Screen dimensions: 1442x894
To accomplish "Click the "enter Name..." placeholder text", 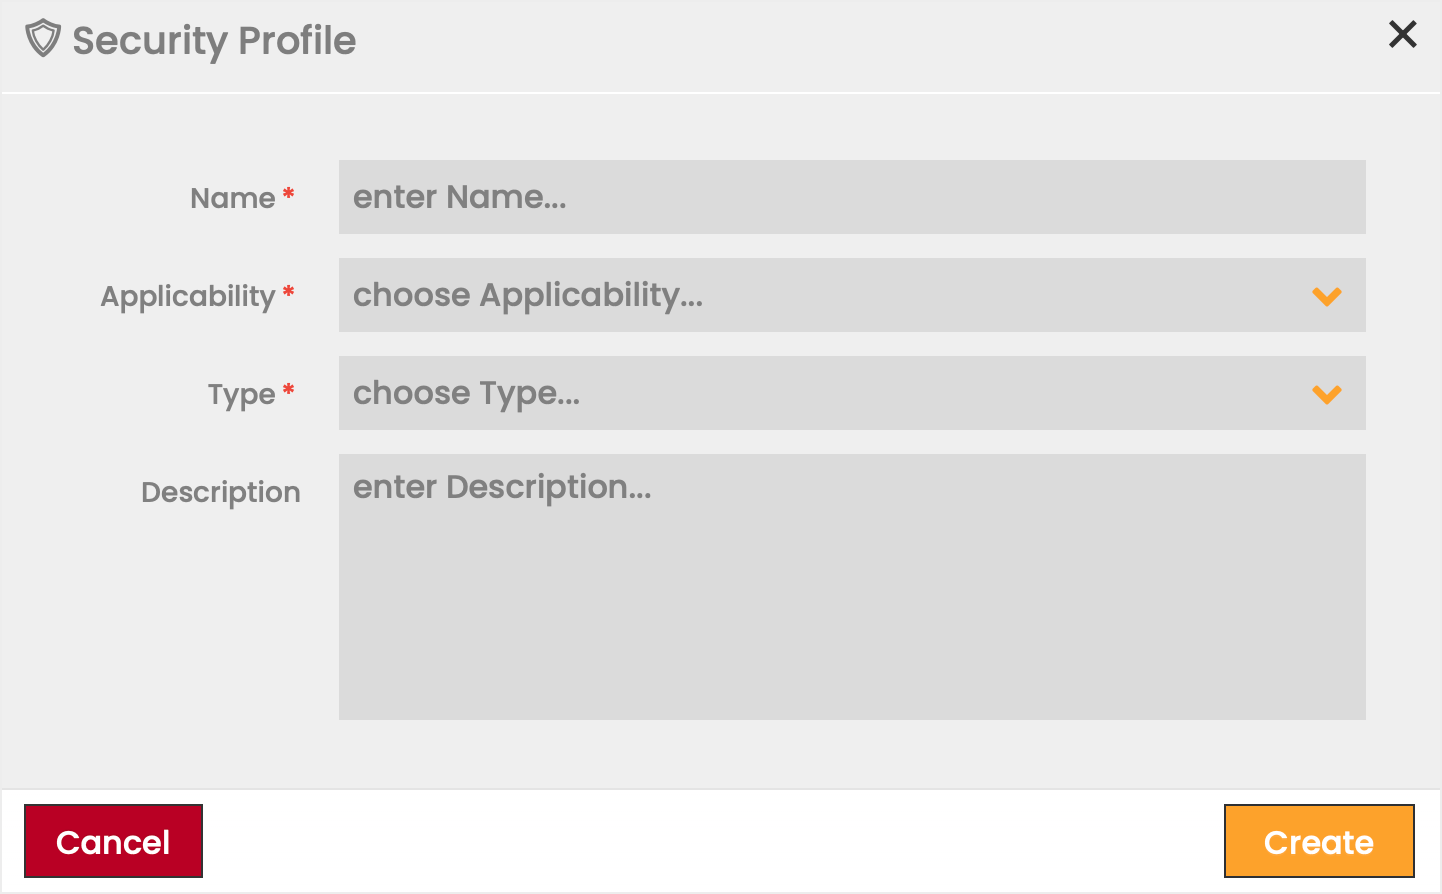I will pos(460,197).
